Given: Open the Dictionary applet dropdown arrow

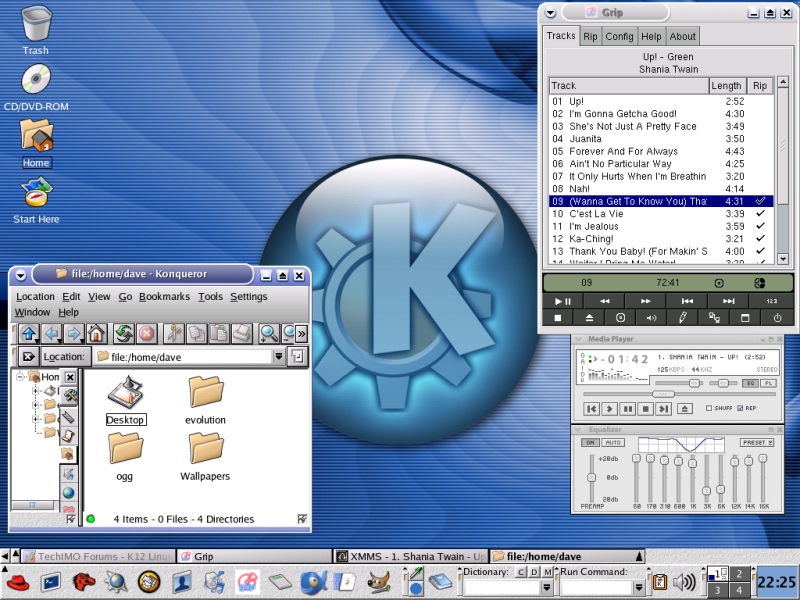Looking at the screenshot, I should (x=546, y=588).
